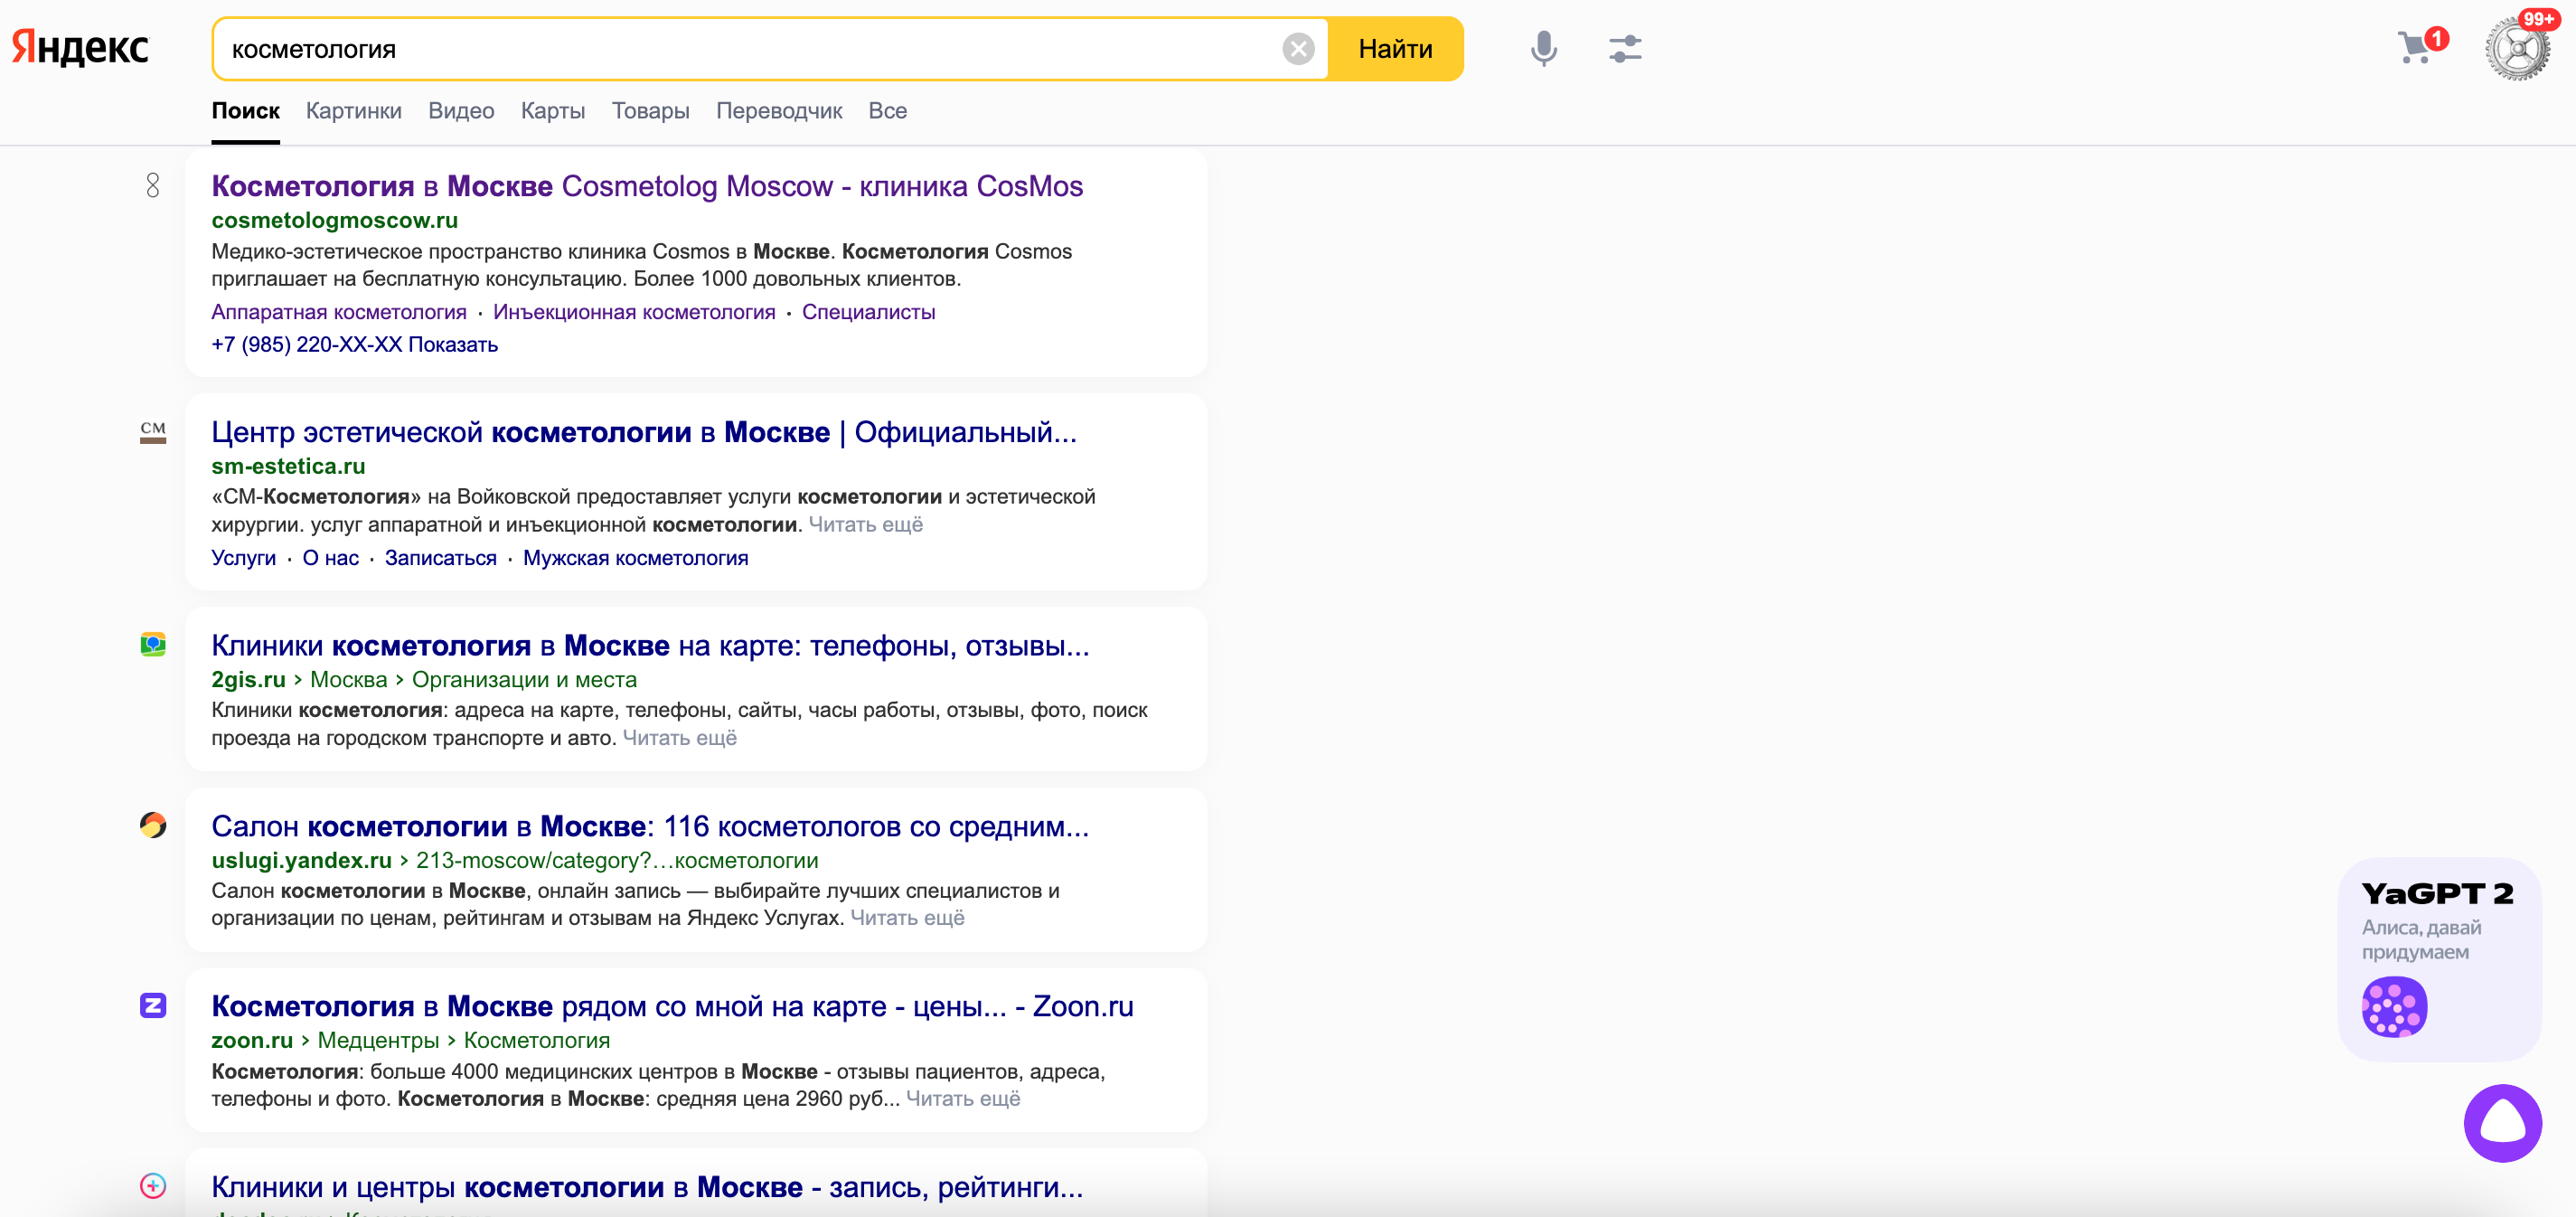Open 'Клиники и центры косметологии в Москве' result
The height and width of the screenshot is (1217, 2576).
pyautogui.click(x=647, y=1188)
